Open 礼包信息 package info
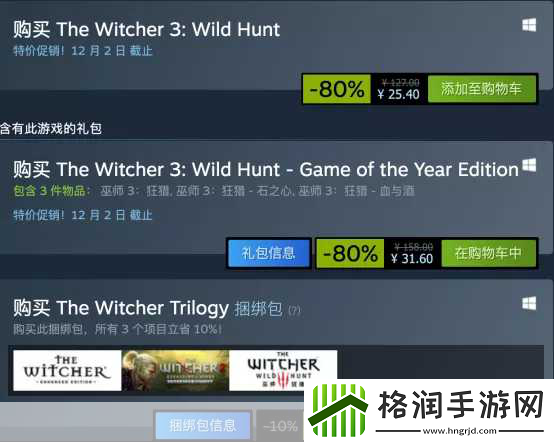The image size is (554, 442). (x=269, y=253)
